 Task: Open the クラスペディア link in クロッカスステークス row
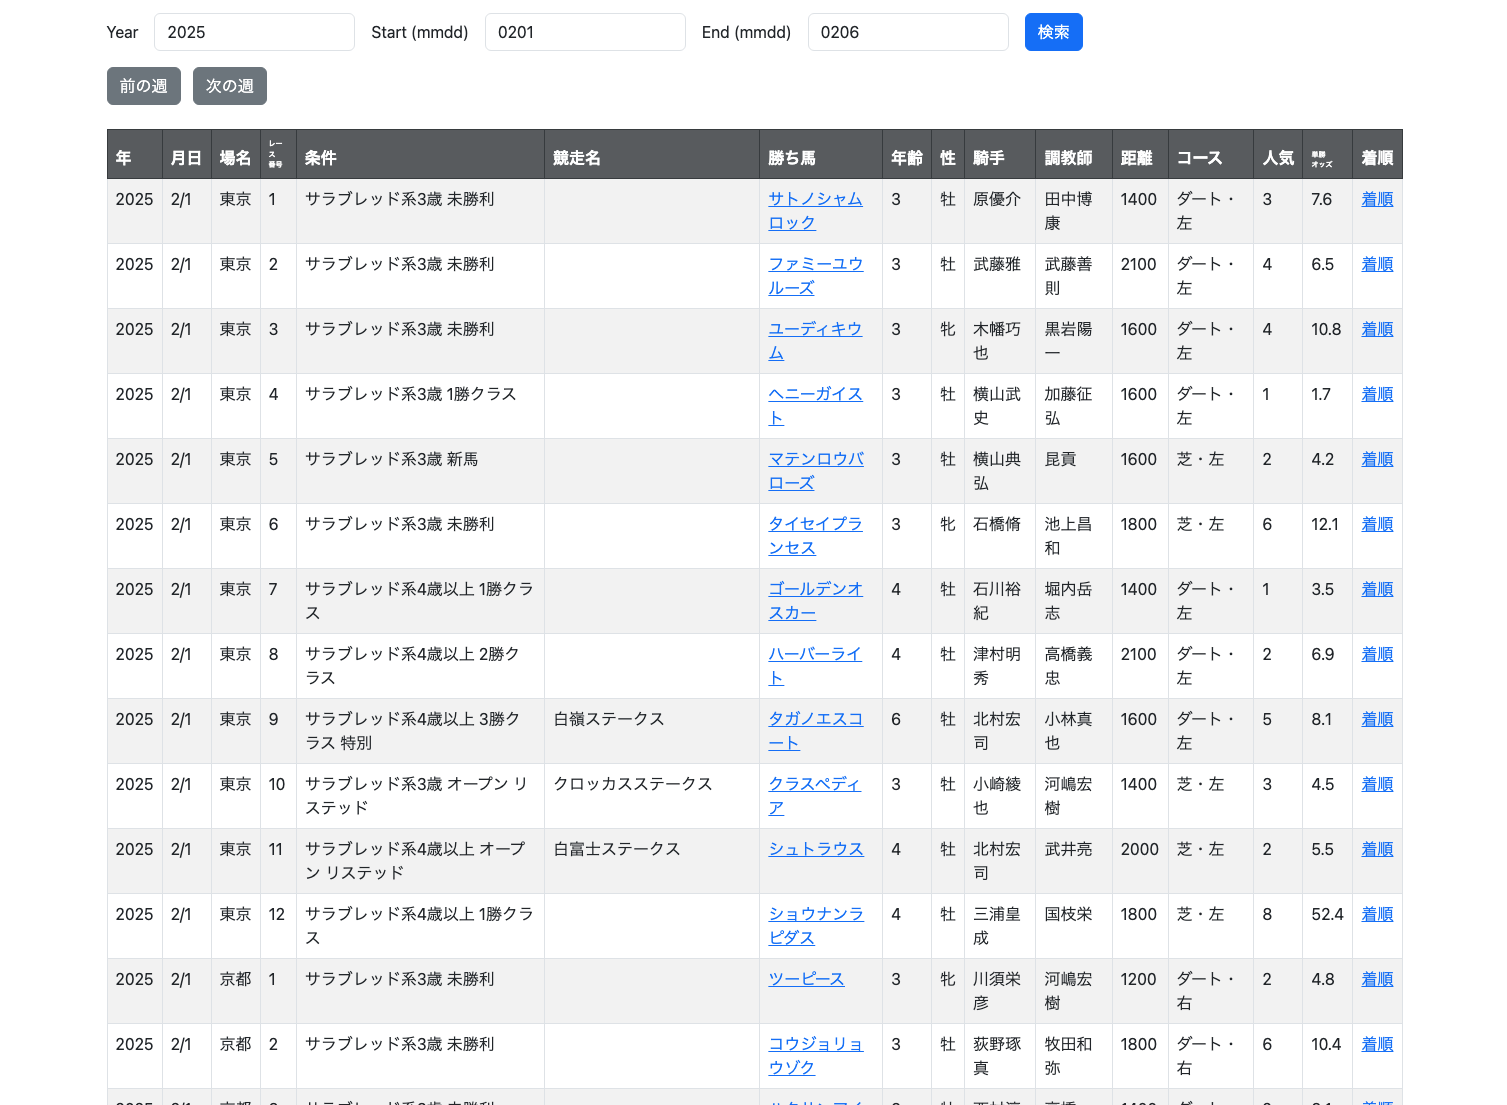tap(815, 796)
